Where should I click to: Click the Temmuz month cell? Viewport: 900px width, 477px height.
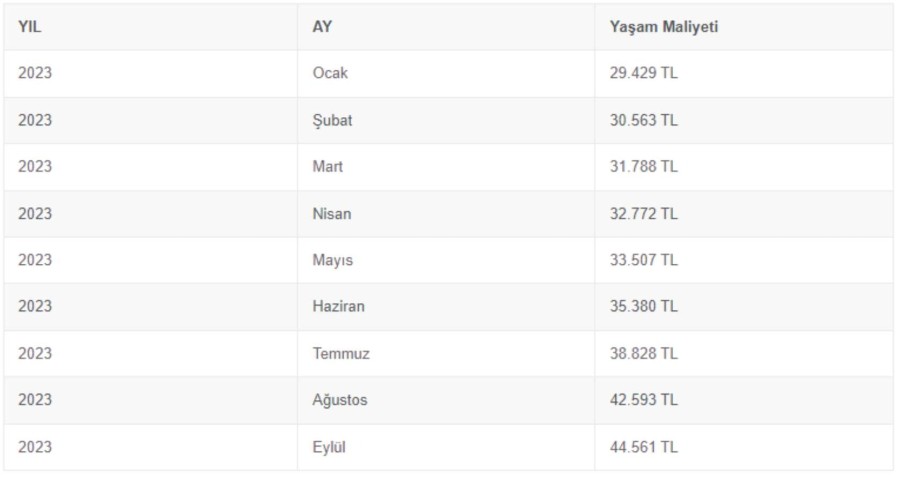pyautogui.click(x=341, y=354)
